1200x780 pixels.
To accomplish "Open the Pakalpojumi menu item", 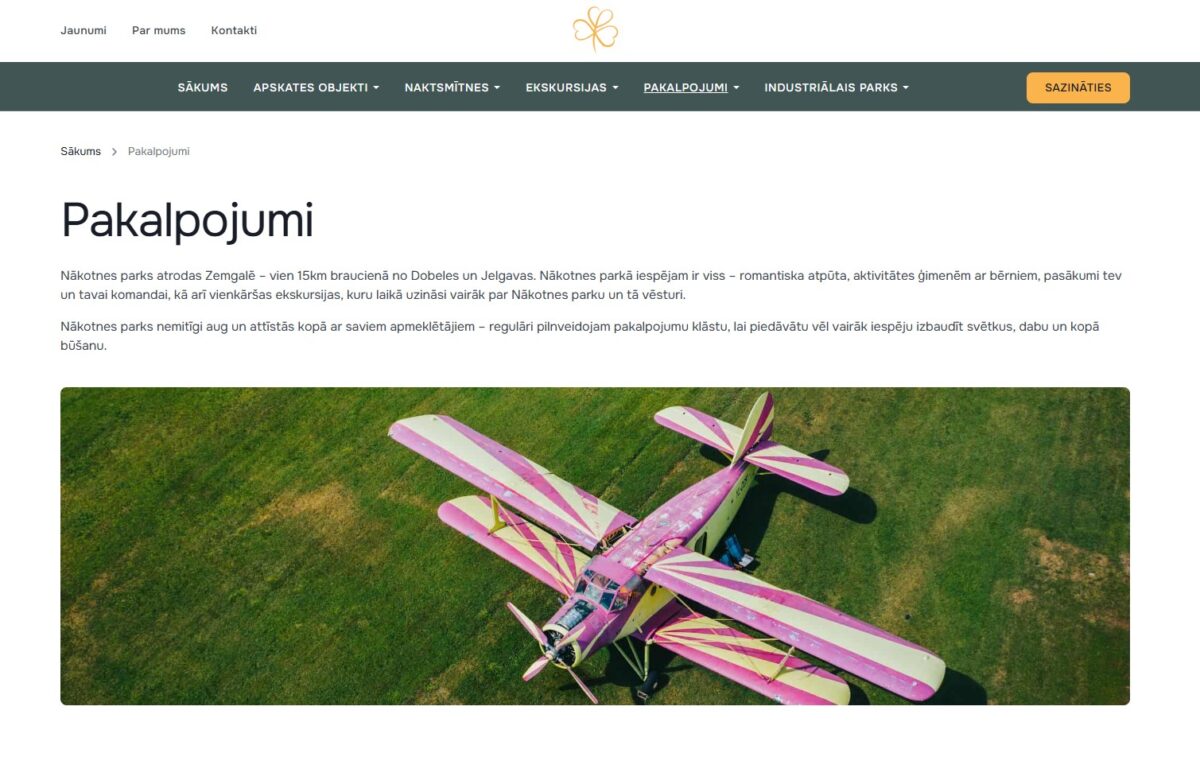I will point(691,87).
